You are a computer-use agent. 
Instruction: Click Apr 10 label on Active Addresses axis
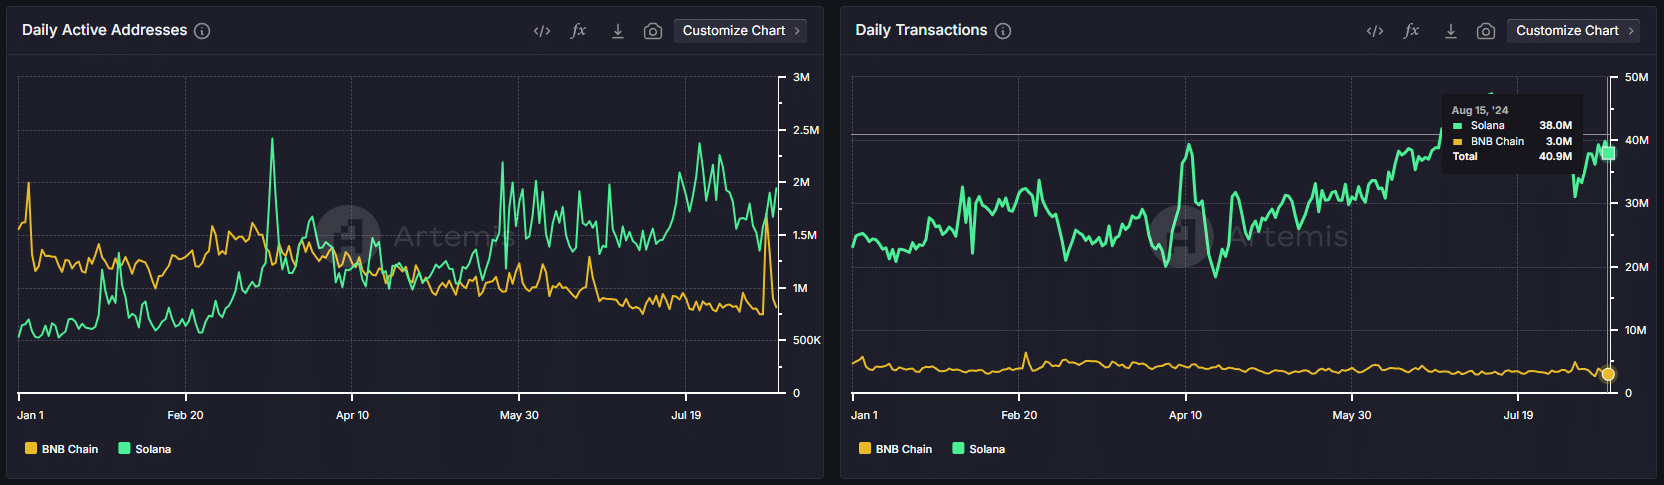point(352,415)
